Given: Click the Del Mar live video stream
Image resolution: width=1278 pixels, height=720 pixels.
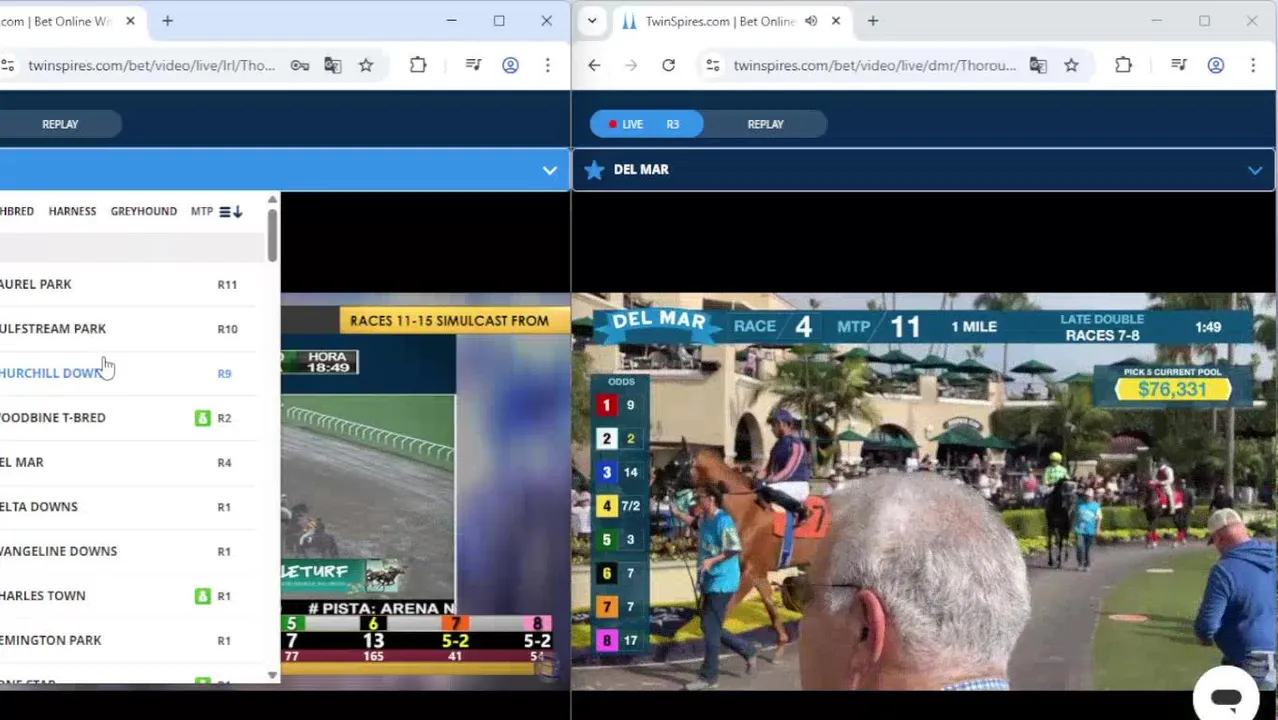Looking at the screenshot, I should click(x=924, y=490).
